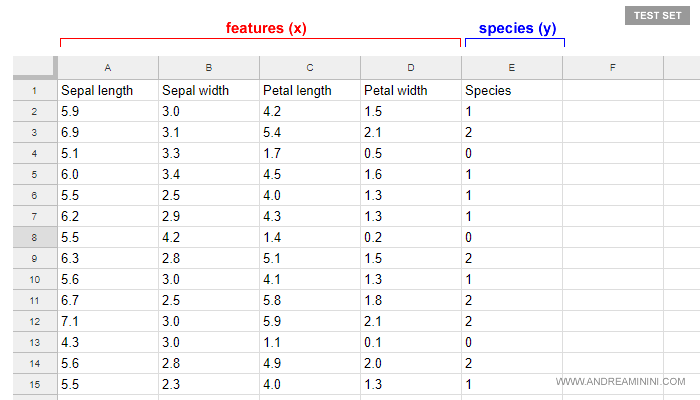Click the select-all corner box
Image resolution: width=700 pixels, height=400 pixels.
click(x=35, y=67)
